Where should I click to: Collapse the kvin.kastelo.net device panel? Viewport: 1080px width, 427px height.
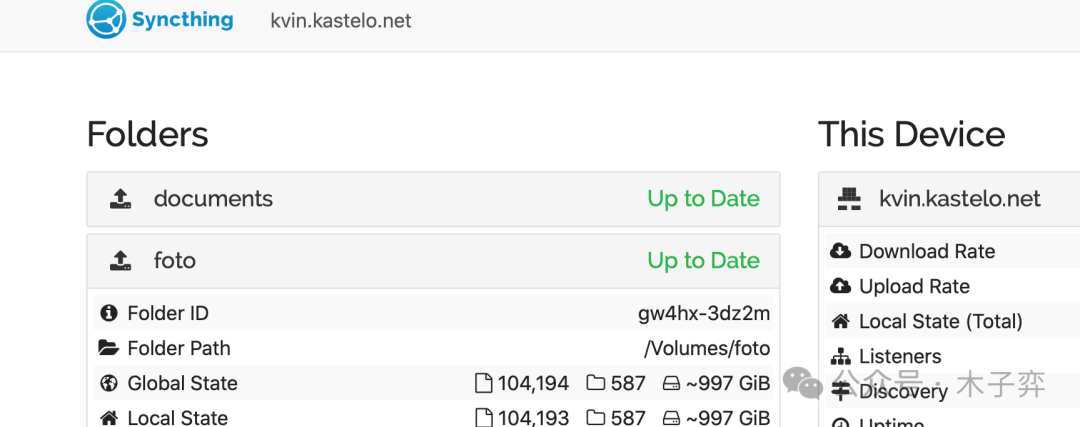coord(960,199)
